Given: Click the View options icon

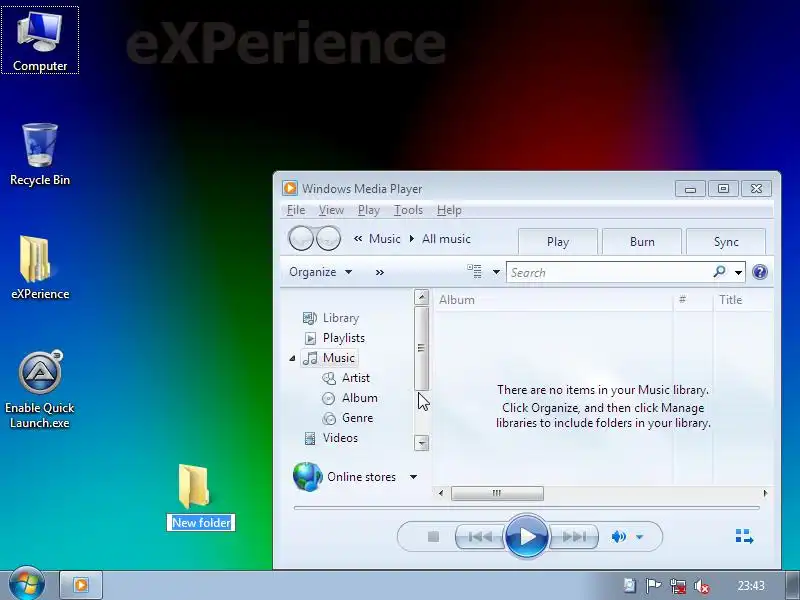Looking at the screenshot, I should coord(474,271).
